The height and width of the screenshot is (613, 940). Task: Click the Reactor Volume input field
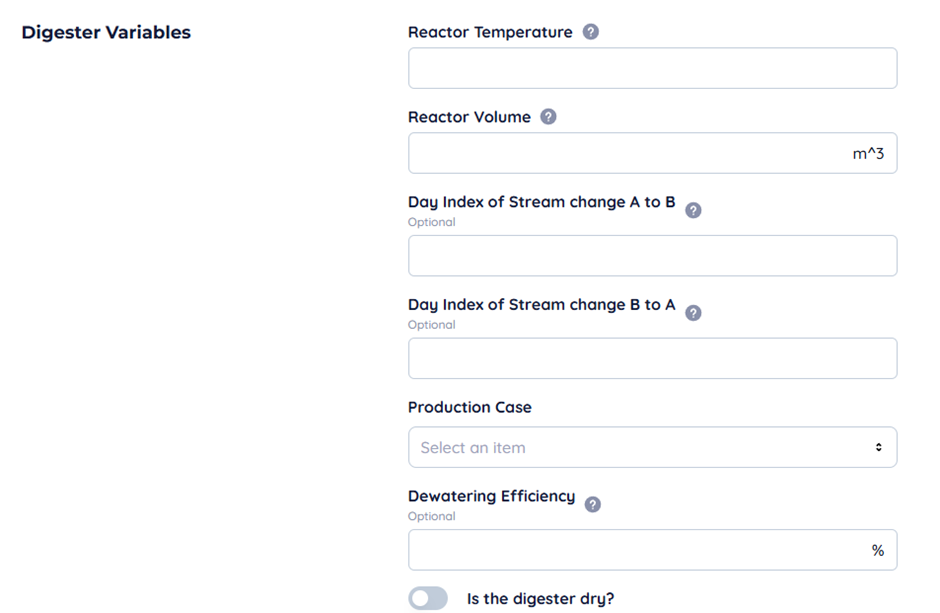(652, 152)
